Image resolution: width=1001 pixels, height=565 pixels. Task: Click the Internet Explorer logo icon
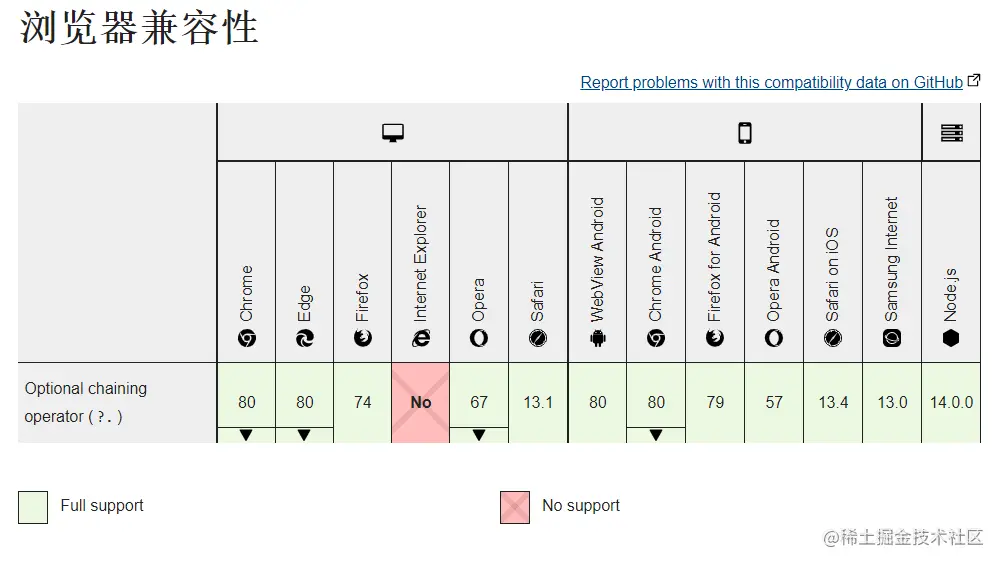421,338
